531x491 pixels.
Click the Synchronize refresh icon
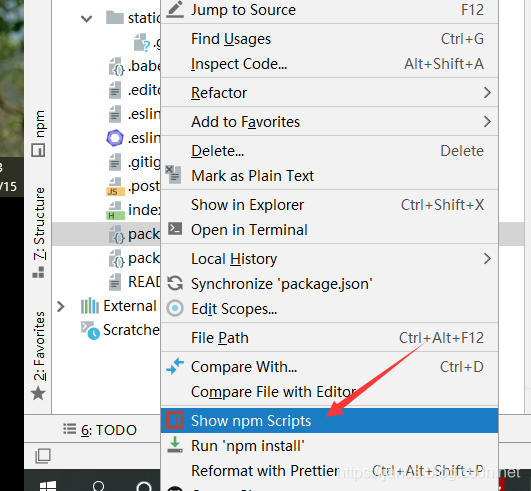(175, 283)
